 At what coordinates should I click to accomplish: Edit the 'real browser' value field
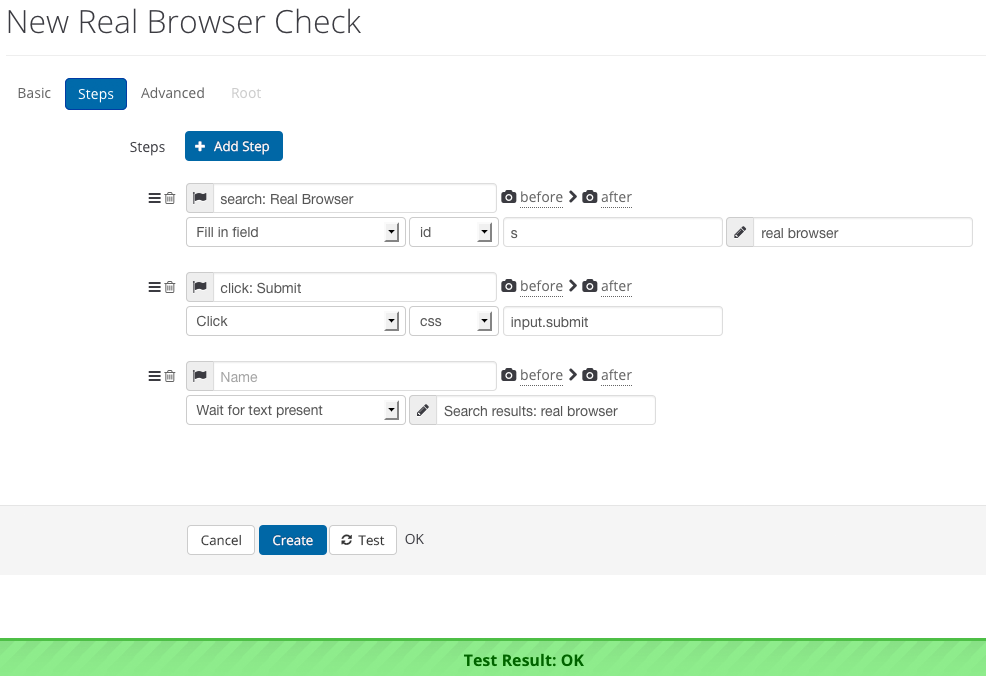coord(863,232)
